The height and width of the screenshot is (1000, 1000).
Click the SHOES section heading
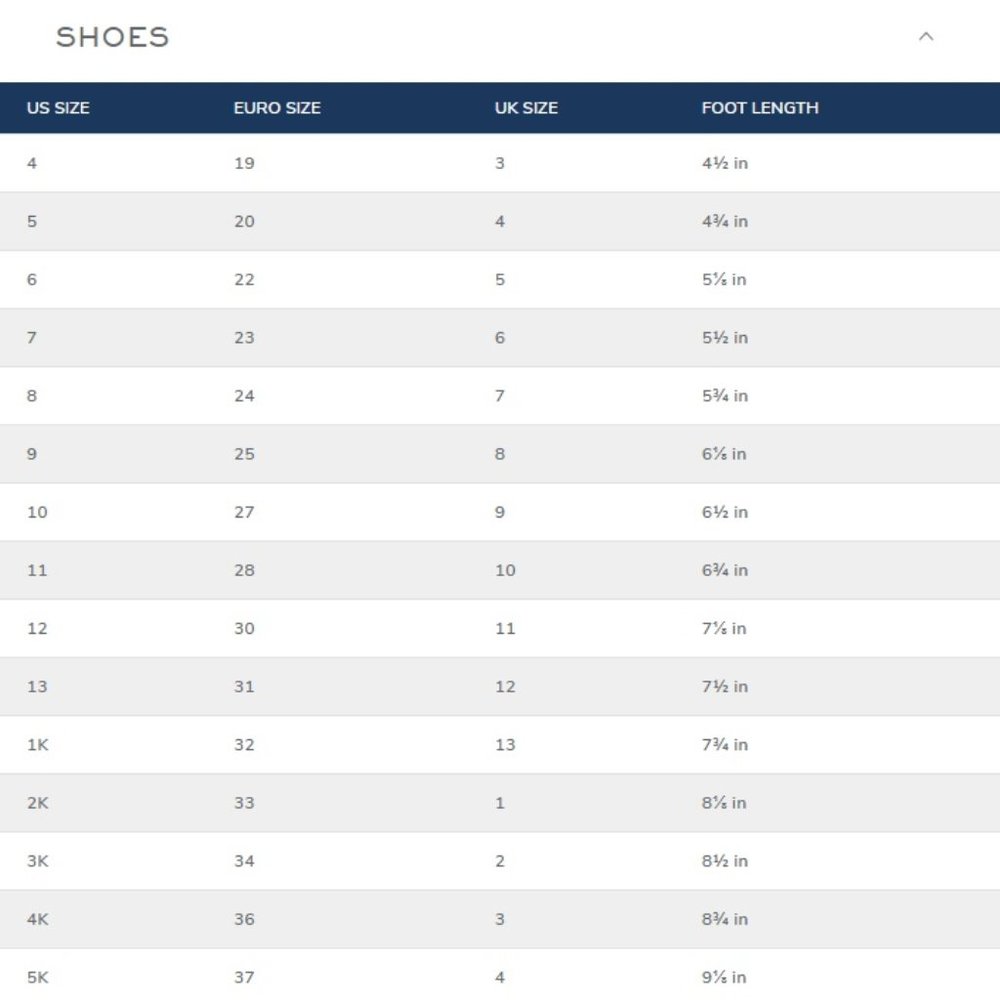112,37
